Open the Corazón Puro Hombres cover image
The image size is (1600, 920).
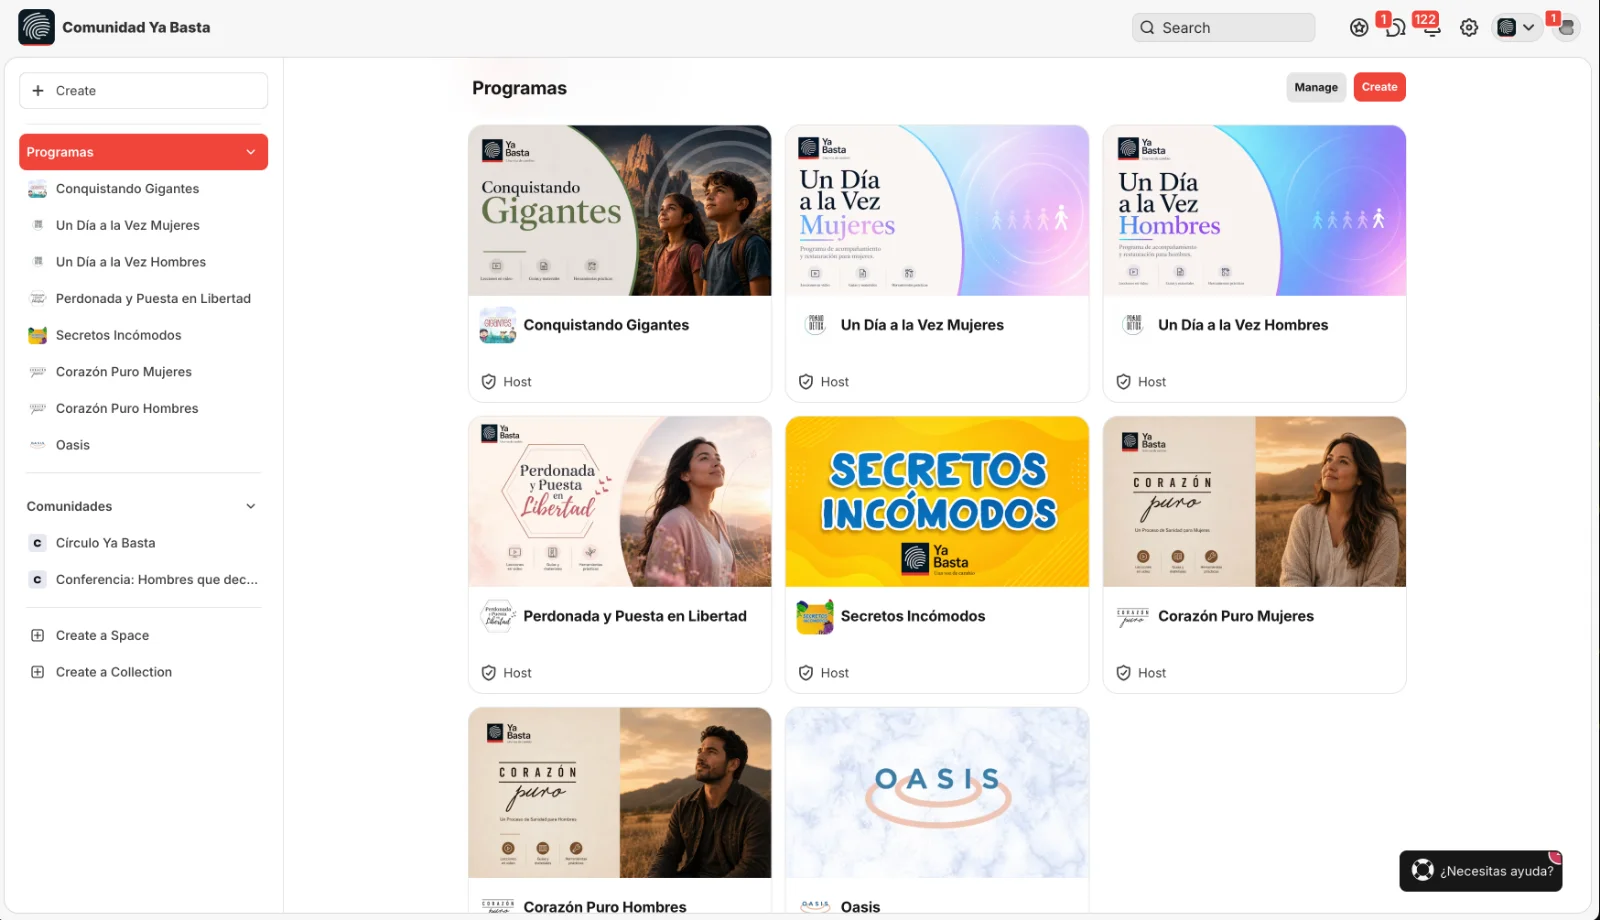click(620, 792)
